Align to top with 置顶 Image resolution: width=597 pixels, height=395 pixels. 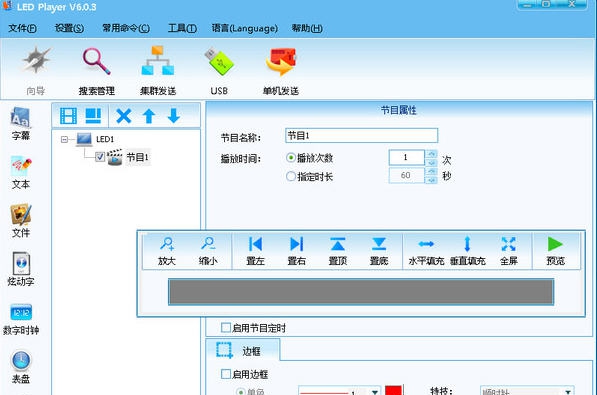click(337, 251)
